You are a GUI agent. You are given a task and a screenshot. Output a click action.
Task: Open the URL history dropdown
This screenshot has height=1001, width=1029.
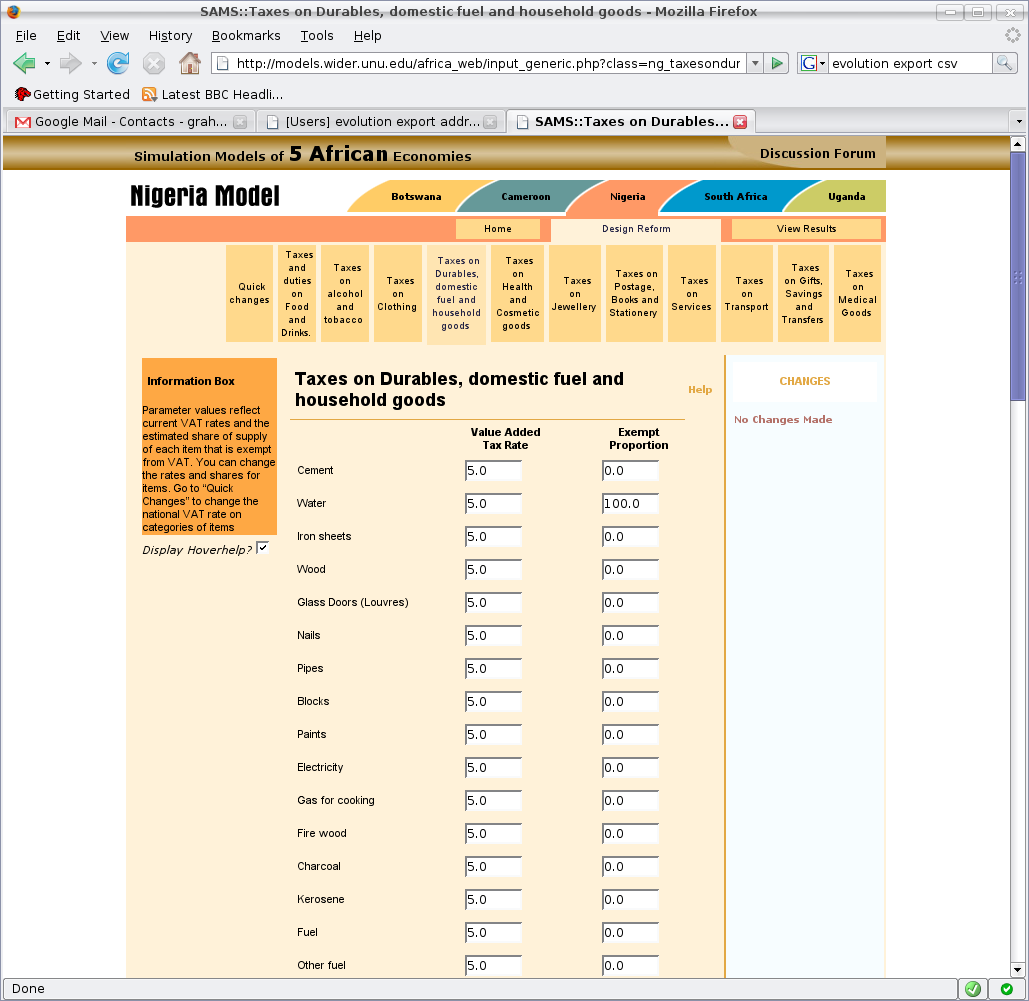(x=754, y=64)
